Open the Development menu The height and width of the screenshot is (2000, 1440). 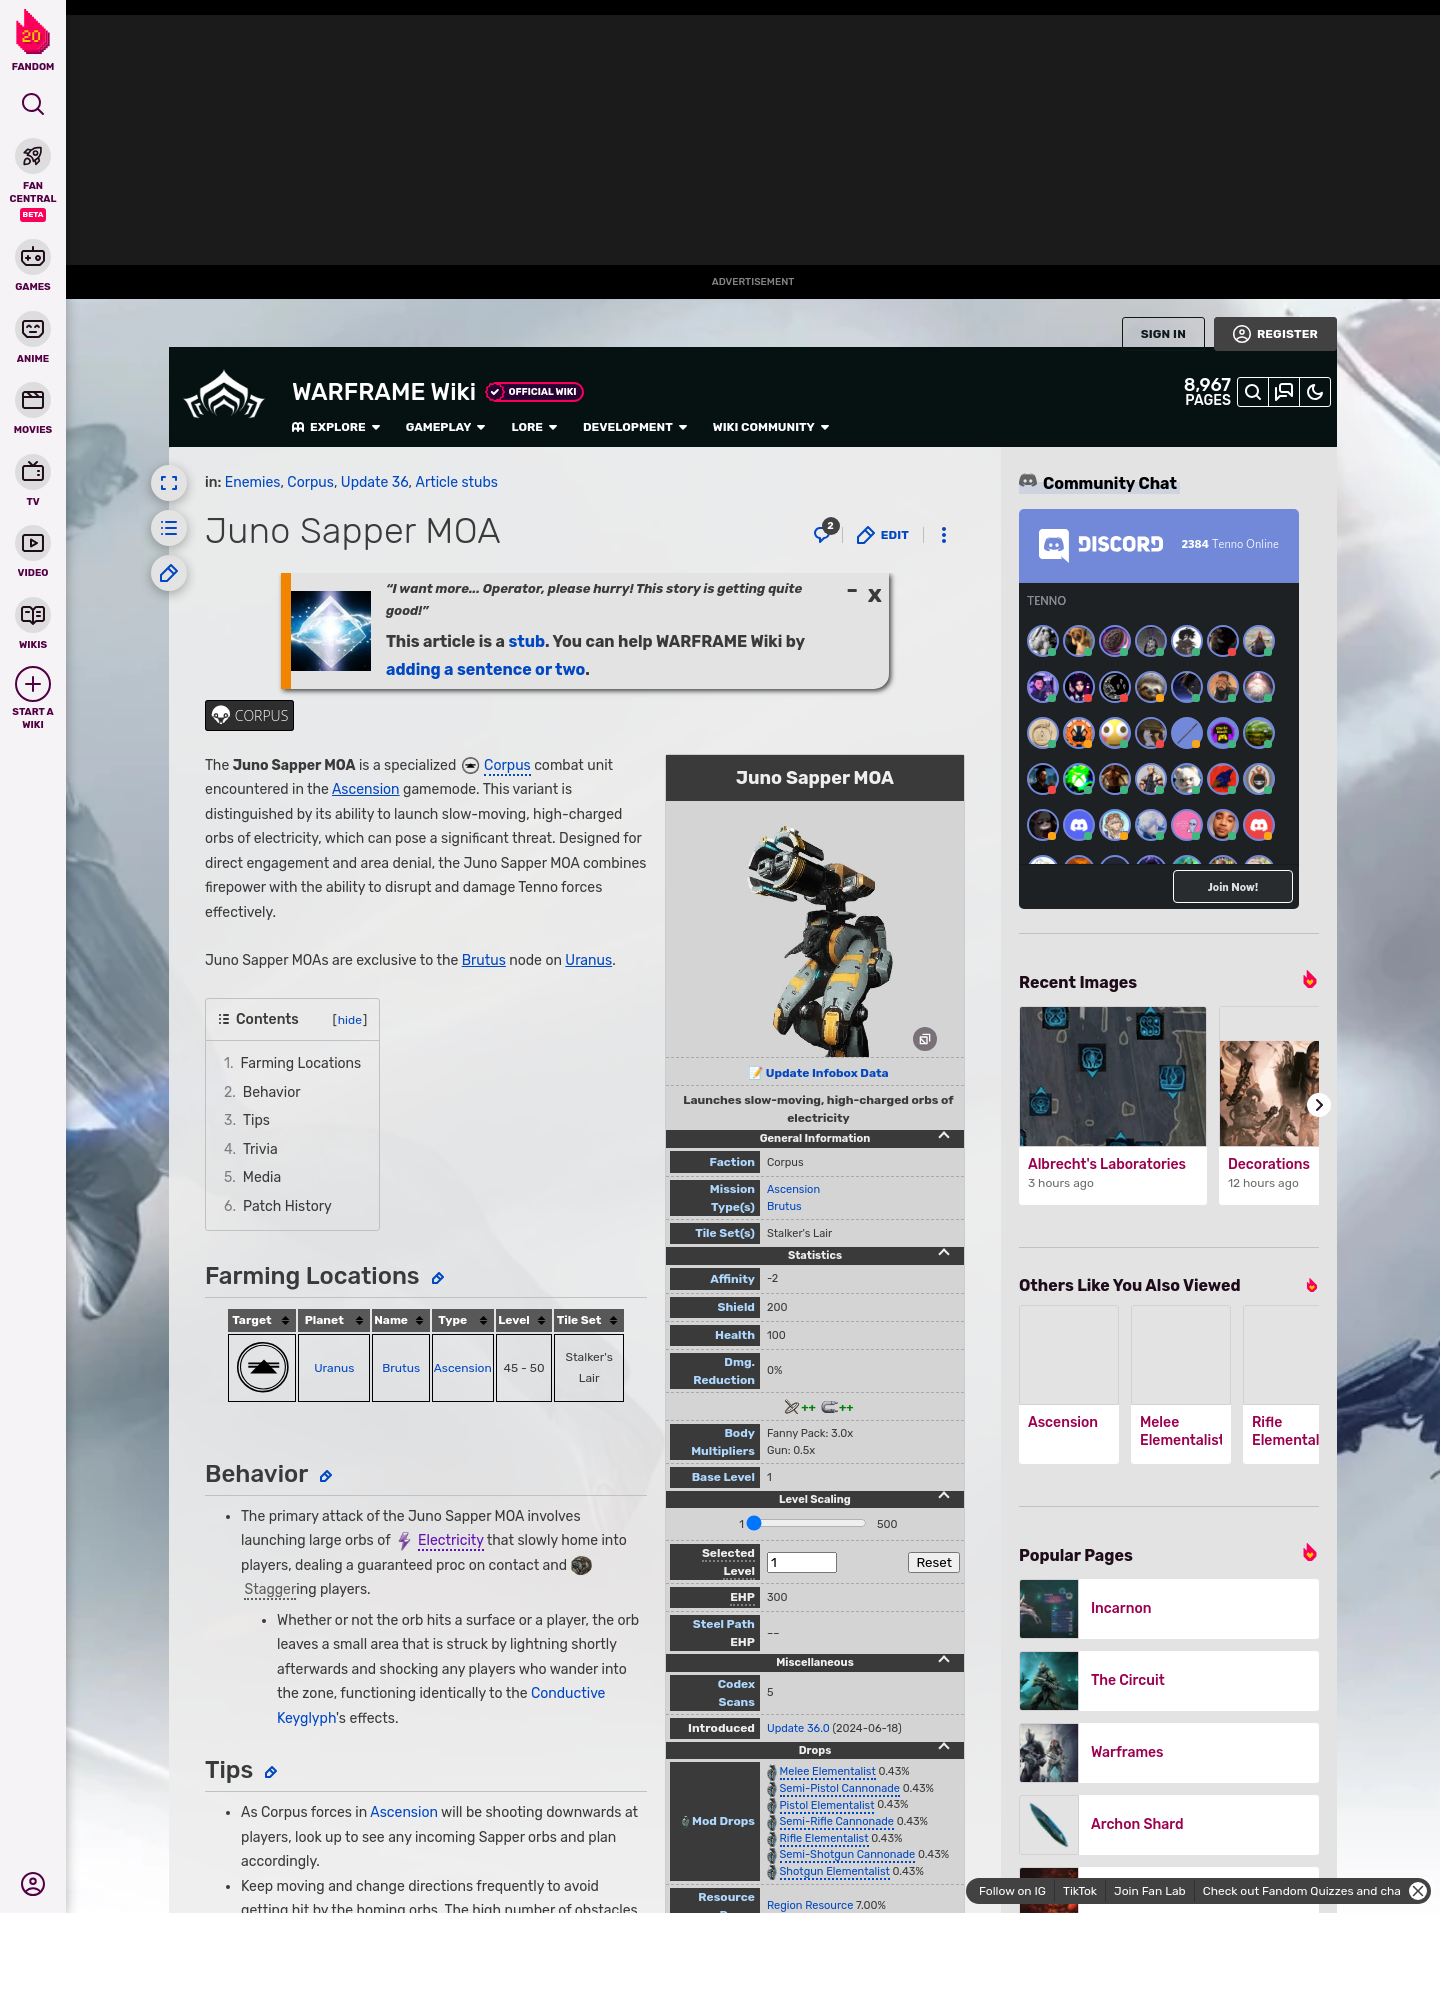635,427
